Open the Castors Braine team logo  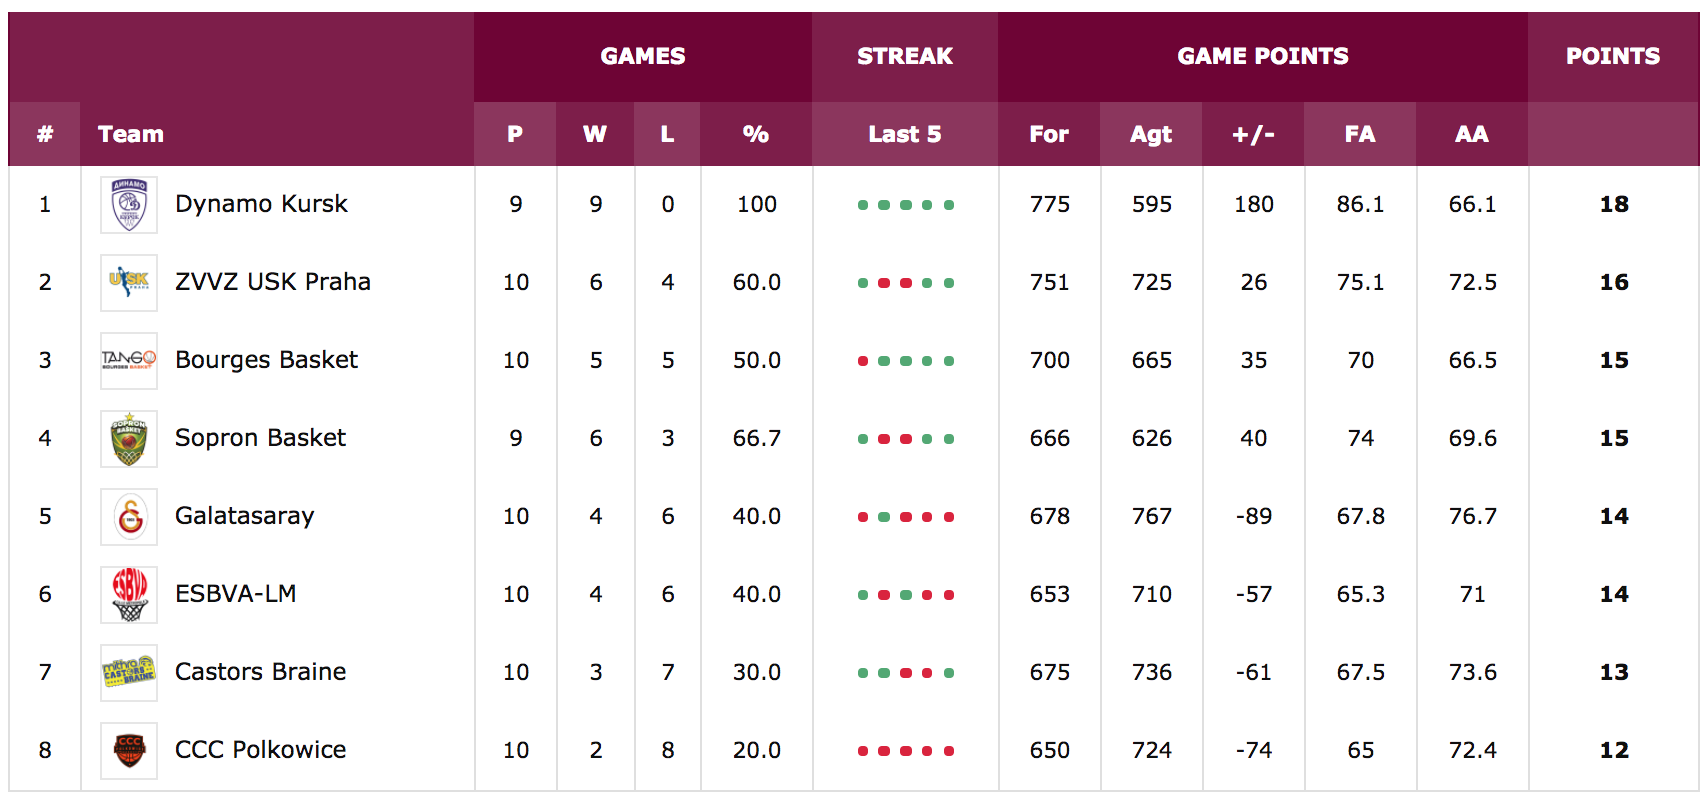pyautogui.click(x=129, y=673)
